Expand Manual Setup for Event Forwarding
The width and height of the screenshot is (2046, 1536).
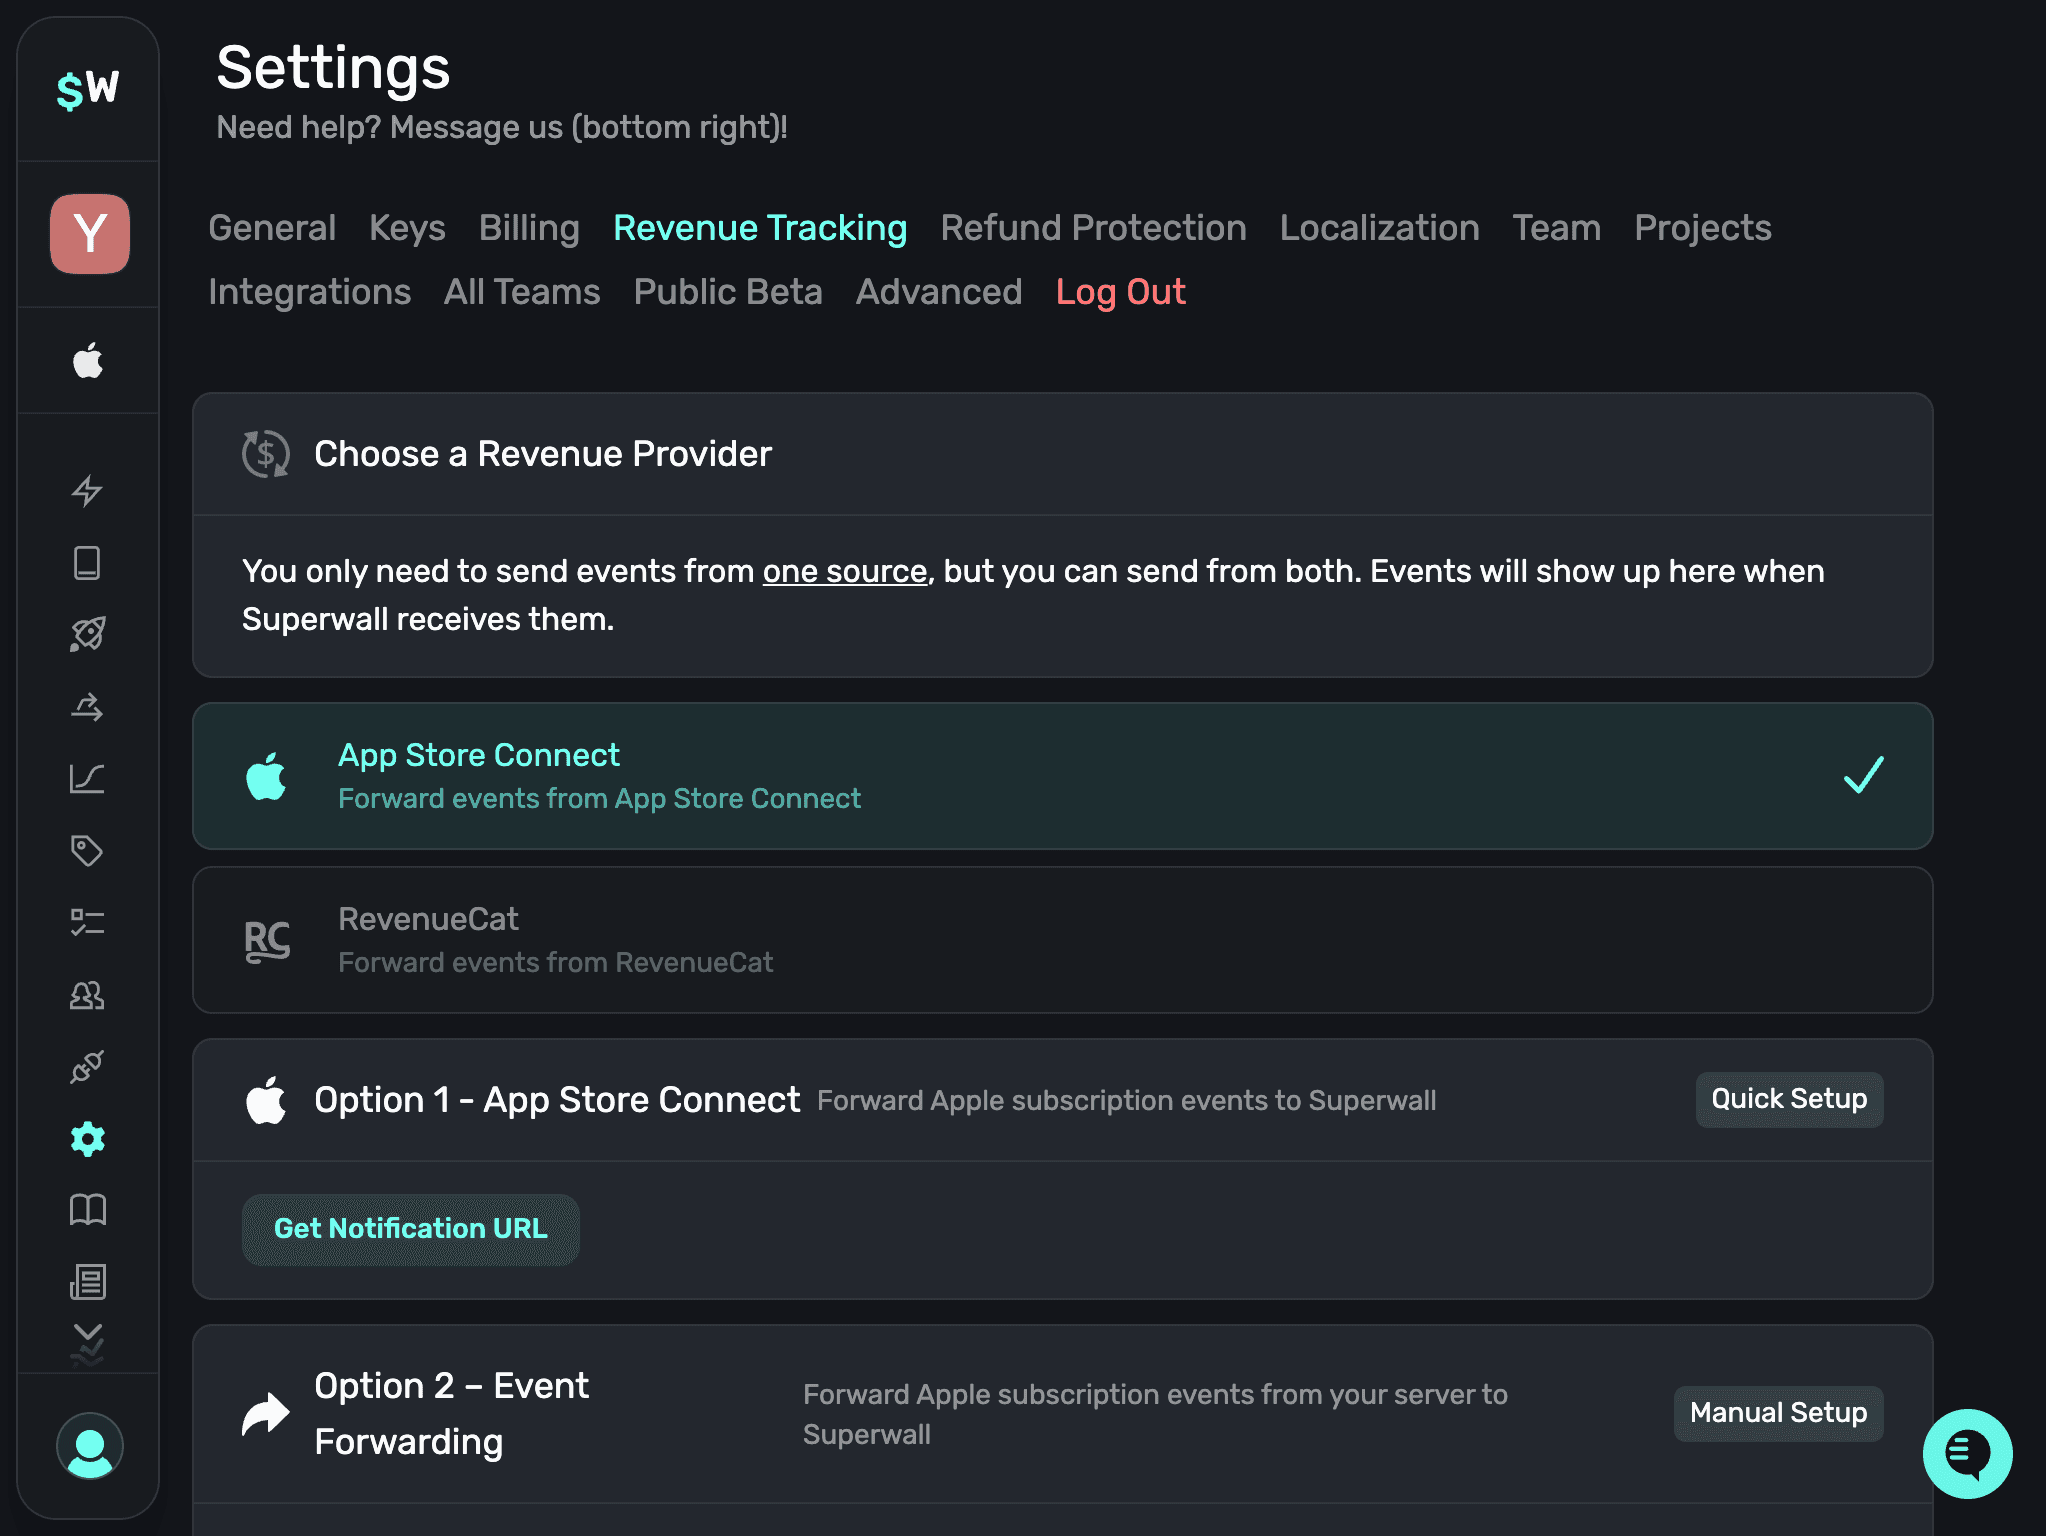(x=1777, y=1413)
